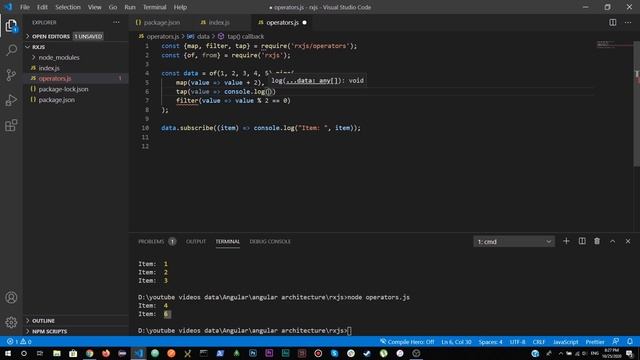
Task: Kill the terminal with trash icon
Action: pyautogui.click(x=597, y=241)
